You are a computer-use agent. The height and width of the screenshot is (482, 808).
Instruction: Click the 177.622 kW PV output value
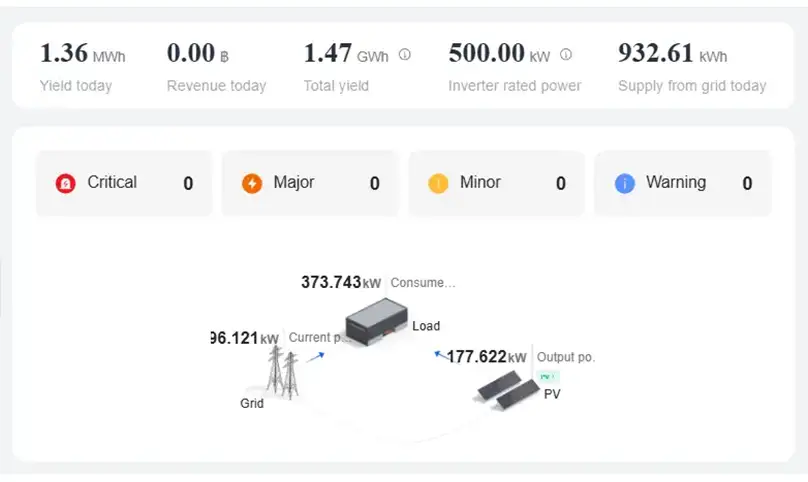(486, 357)
